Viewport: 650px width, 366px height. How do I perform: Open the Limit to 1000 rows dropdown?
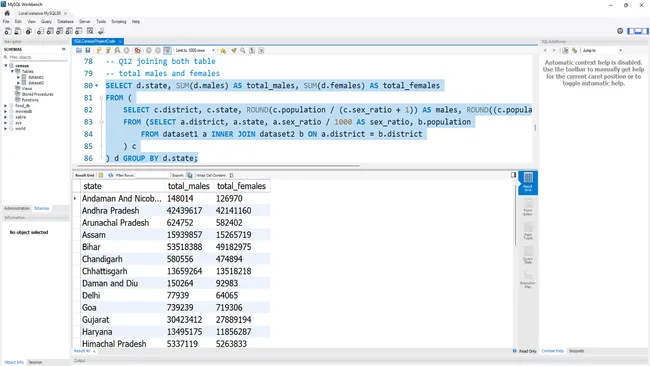[195, 51]
